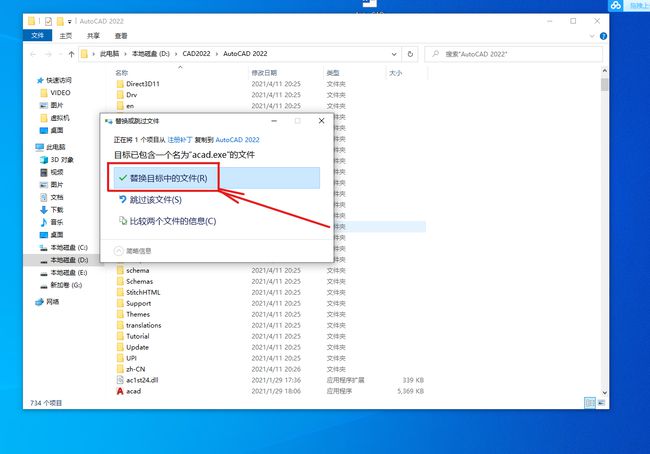The image size is (650, 454).
Task: Close the 替换或跳过文件 dialog
Action: [321, 121]
